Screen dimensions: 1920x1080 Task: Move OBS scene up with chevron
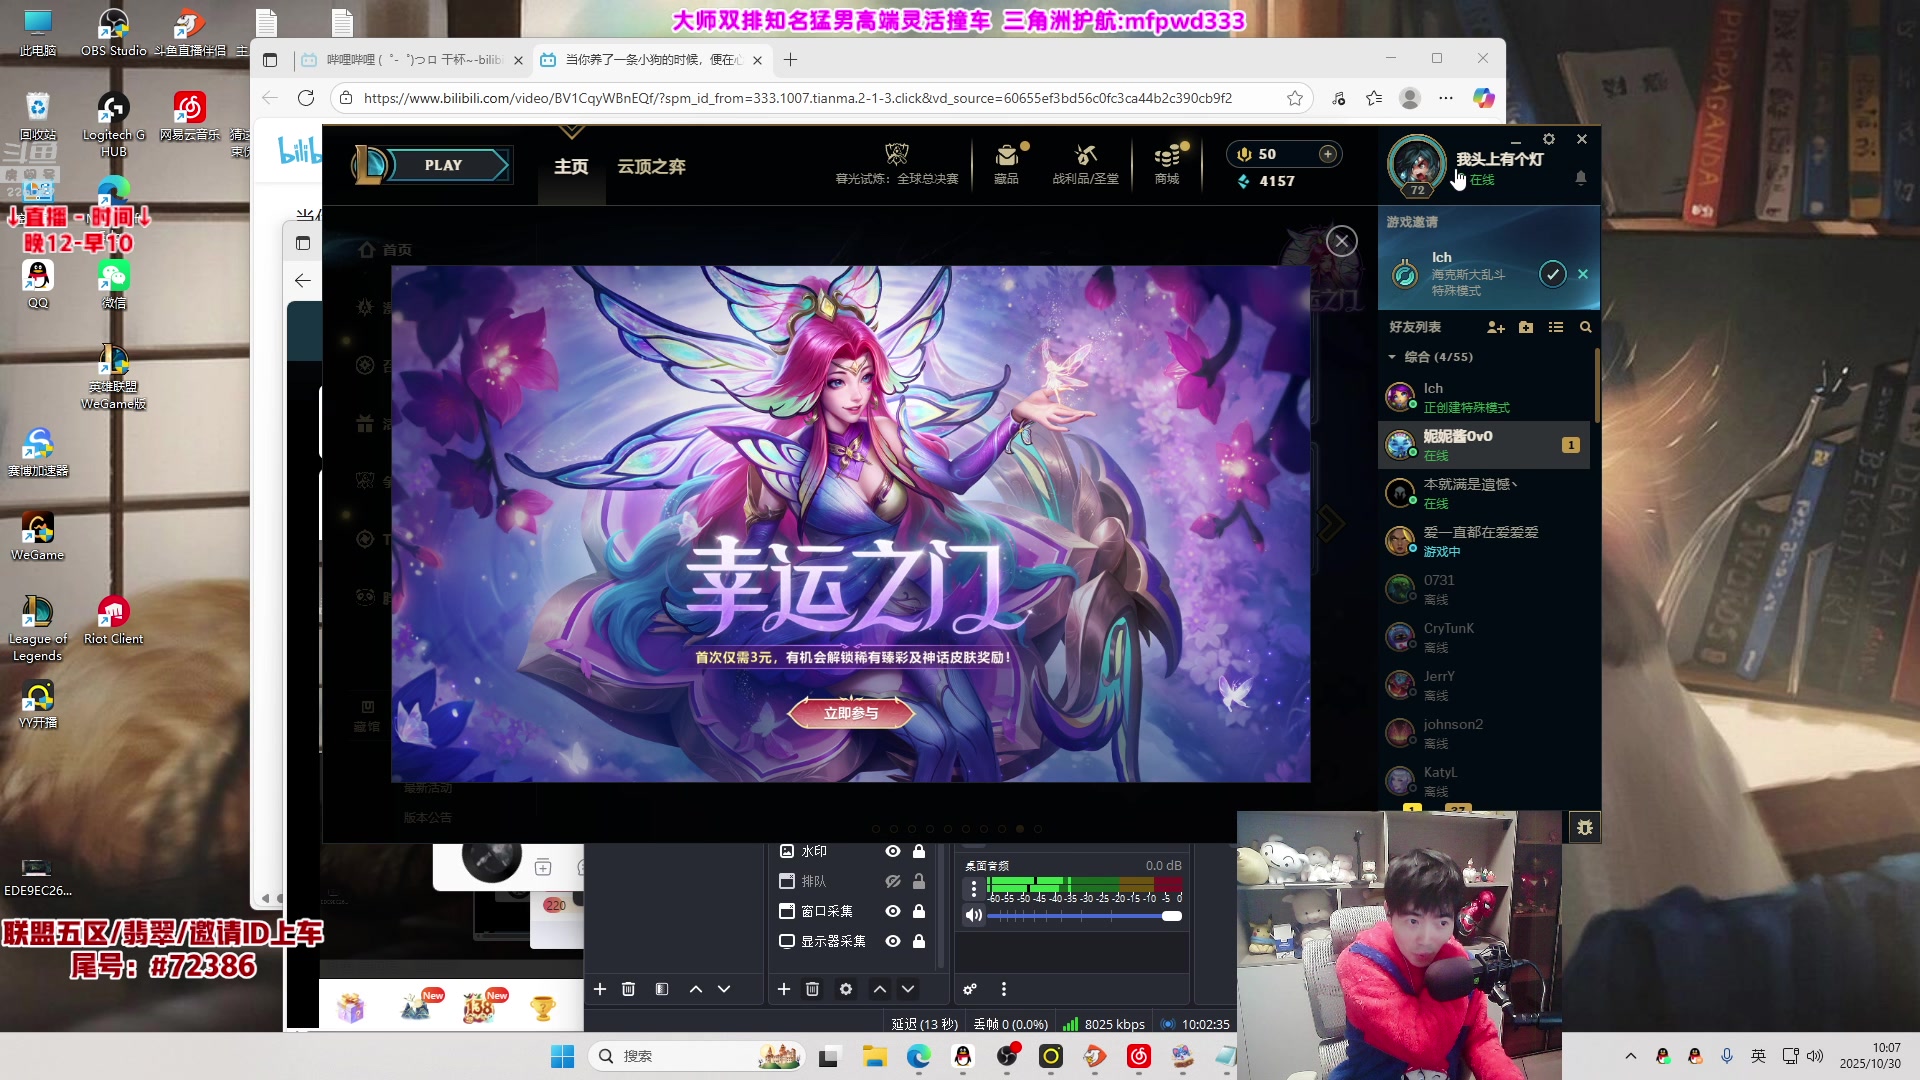696,989
